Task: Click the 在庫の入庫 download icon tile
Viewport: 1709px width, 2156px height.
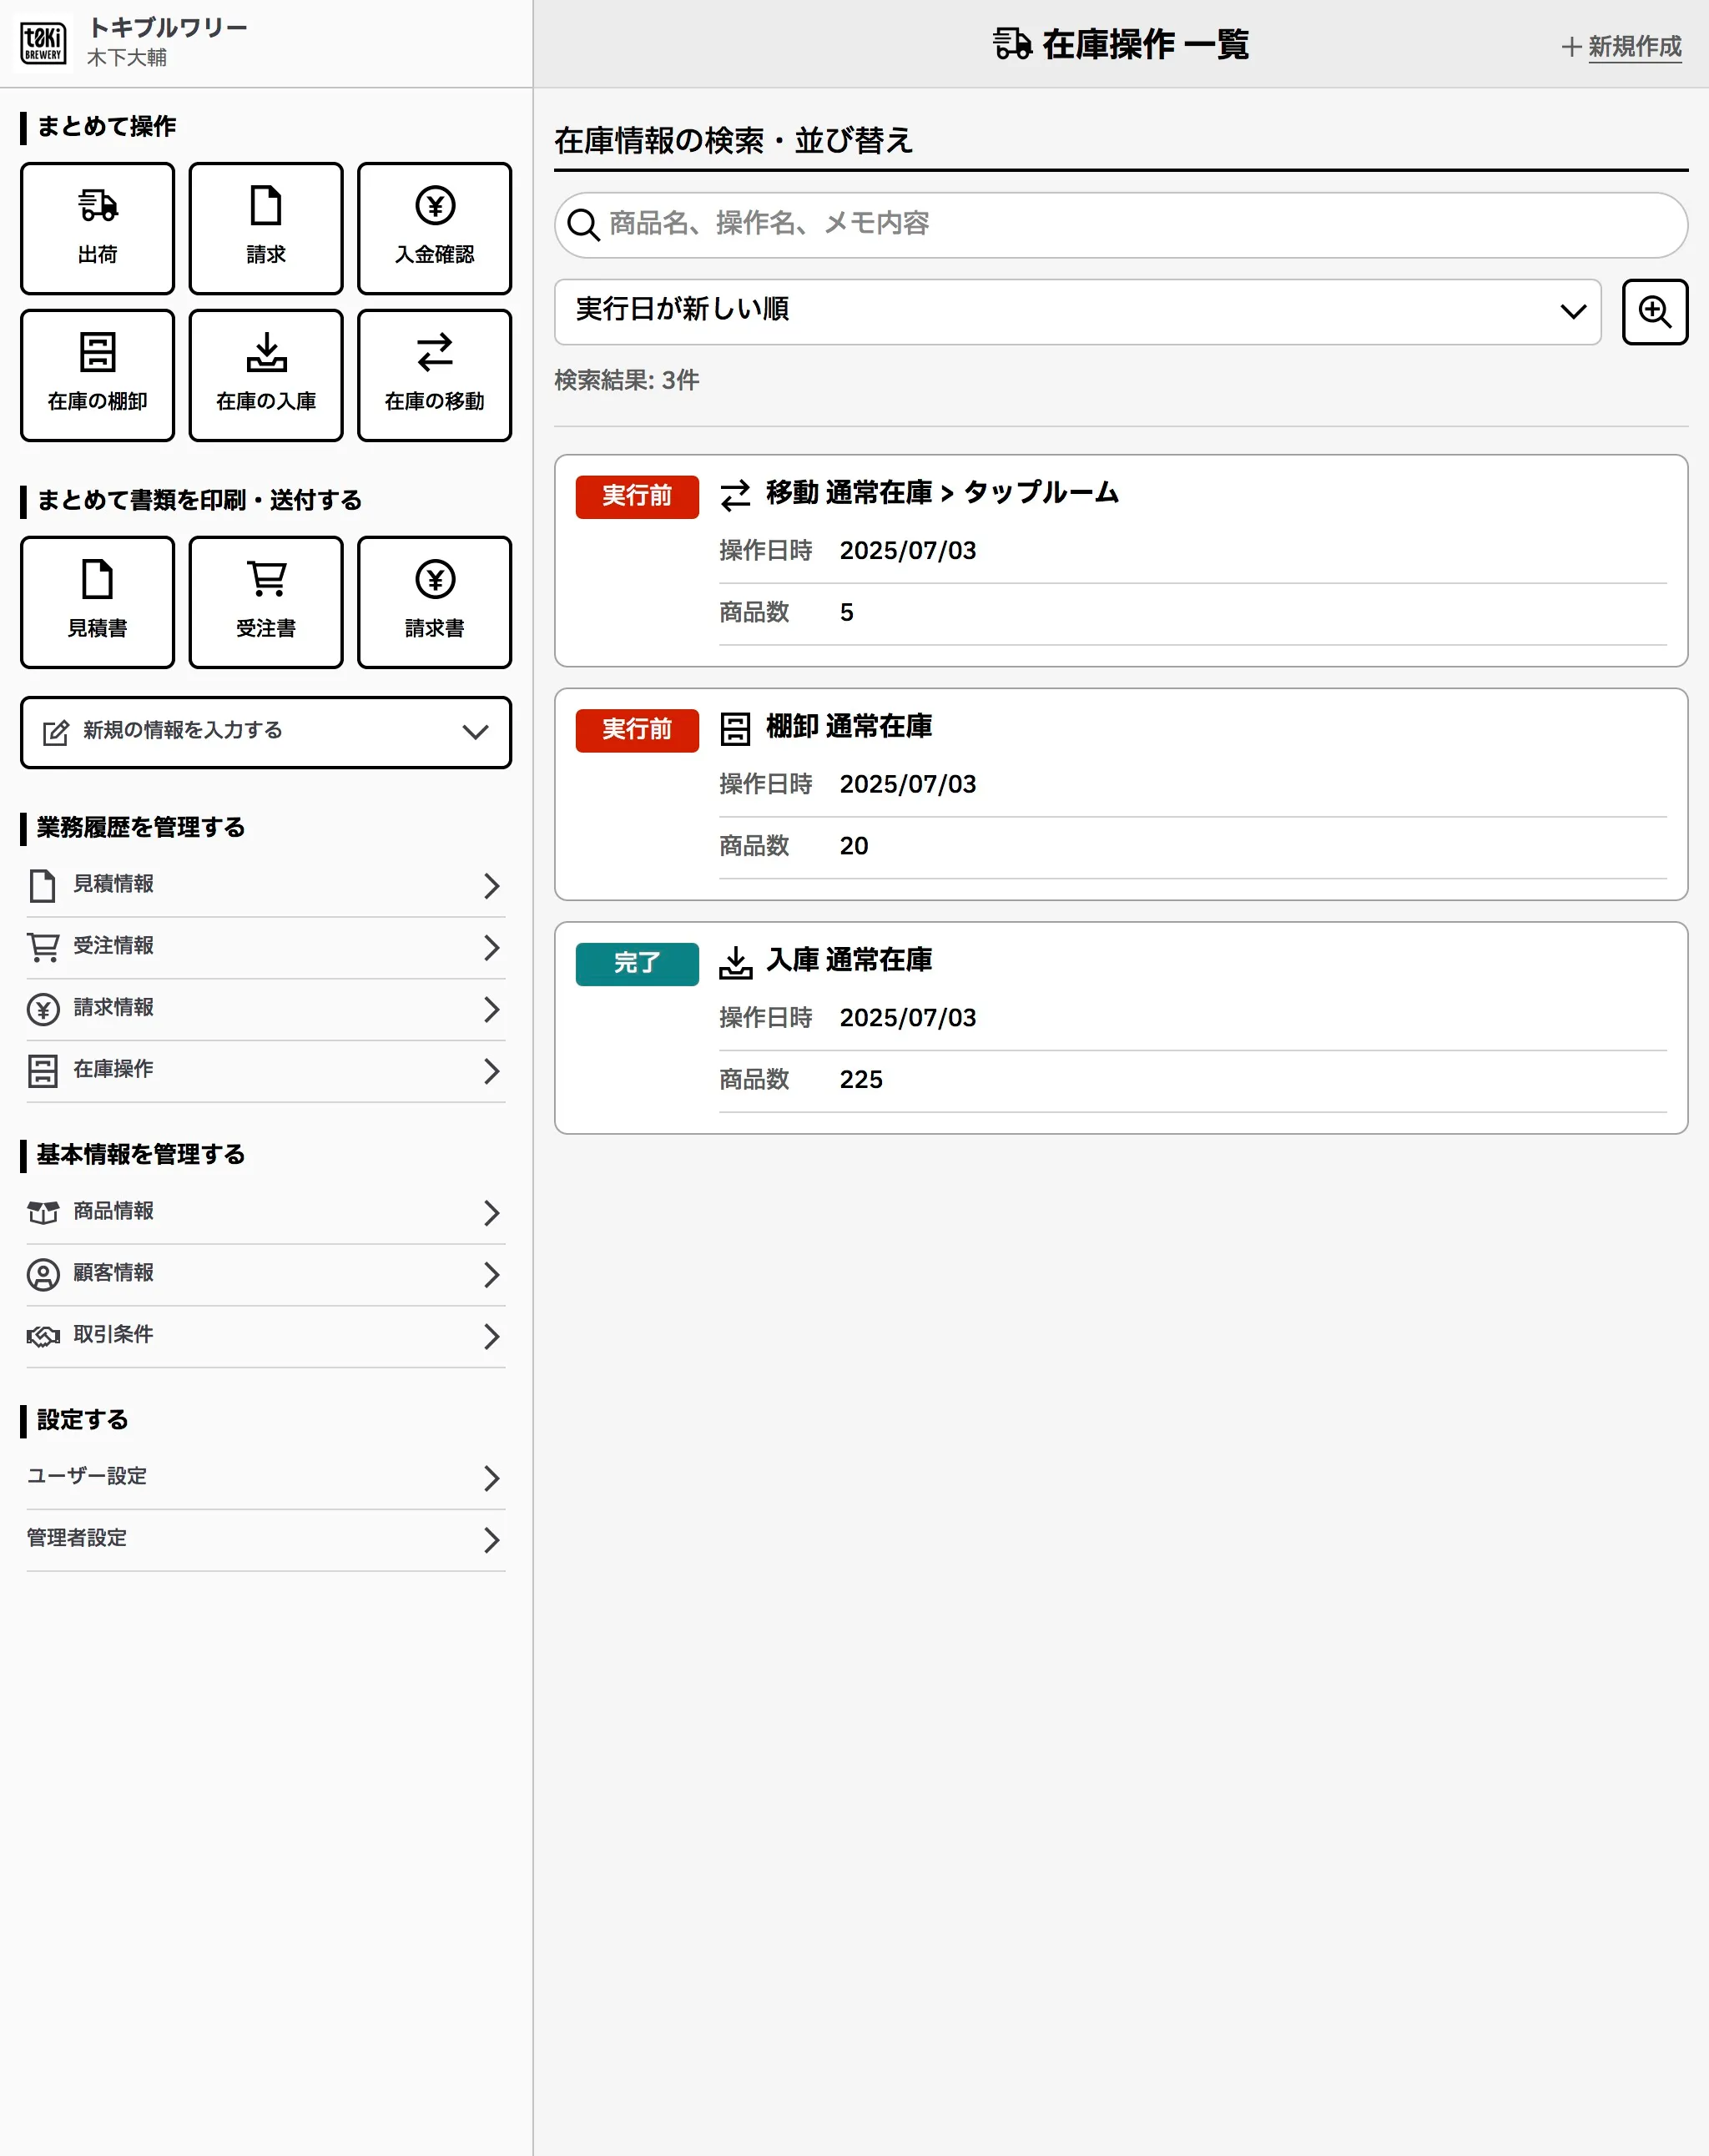Action: [265, 375]
